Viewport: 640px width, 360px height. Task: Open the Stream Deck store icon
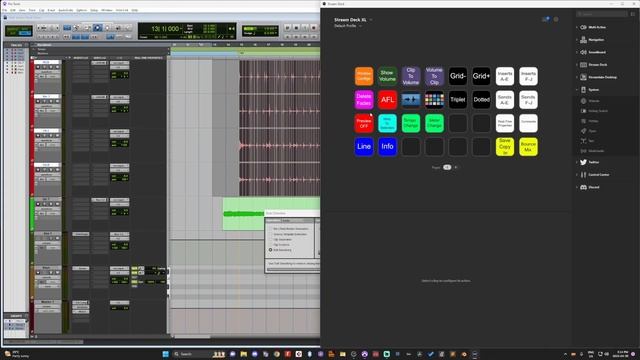click(545, 19)
